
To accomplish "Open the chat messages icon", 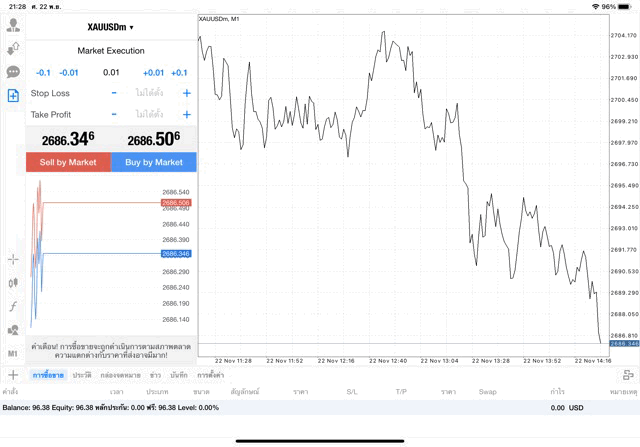I will pos(13,72).
